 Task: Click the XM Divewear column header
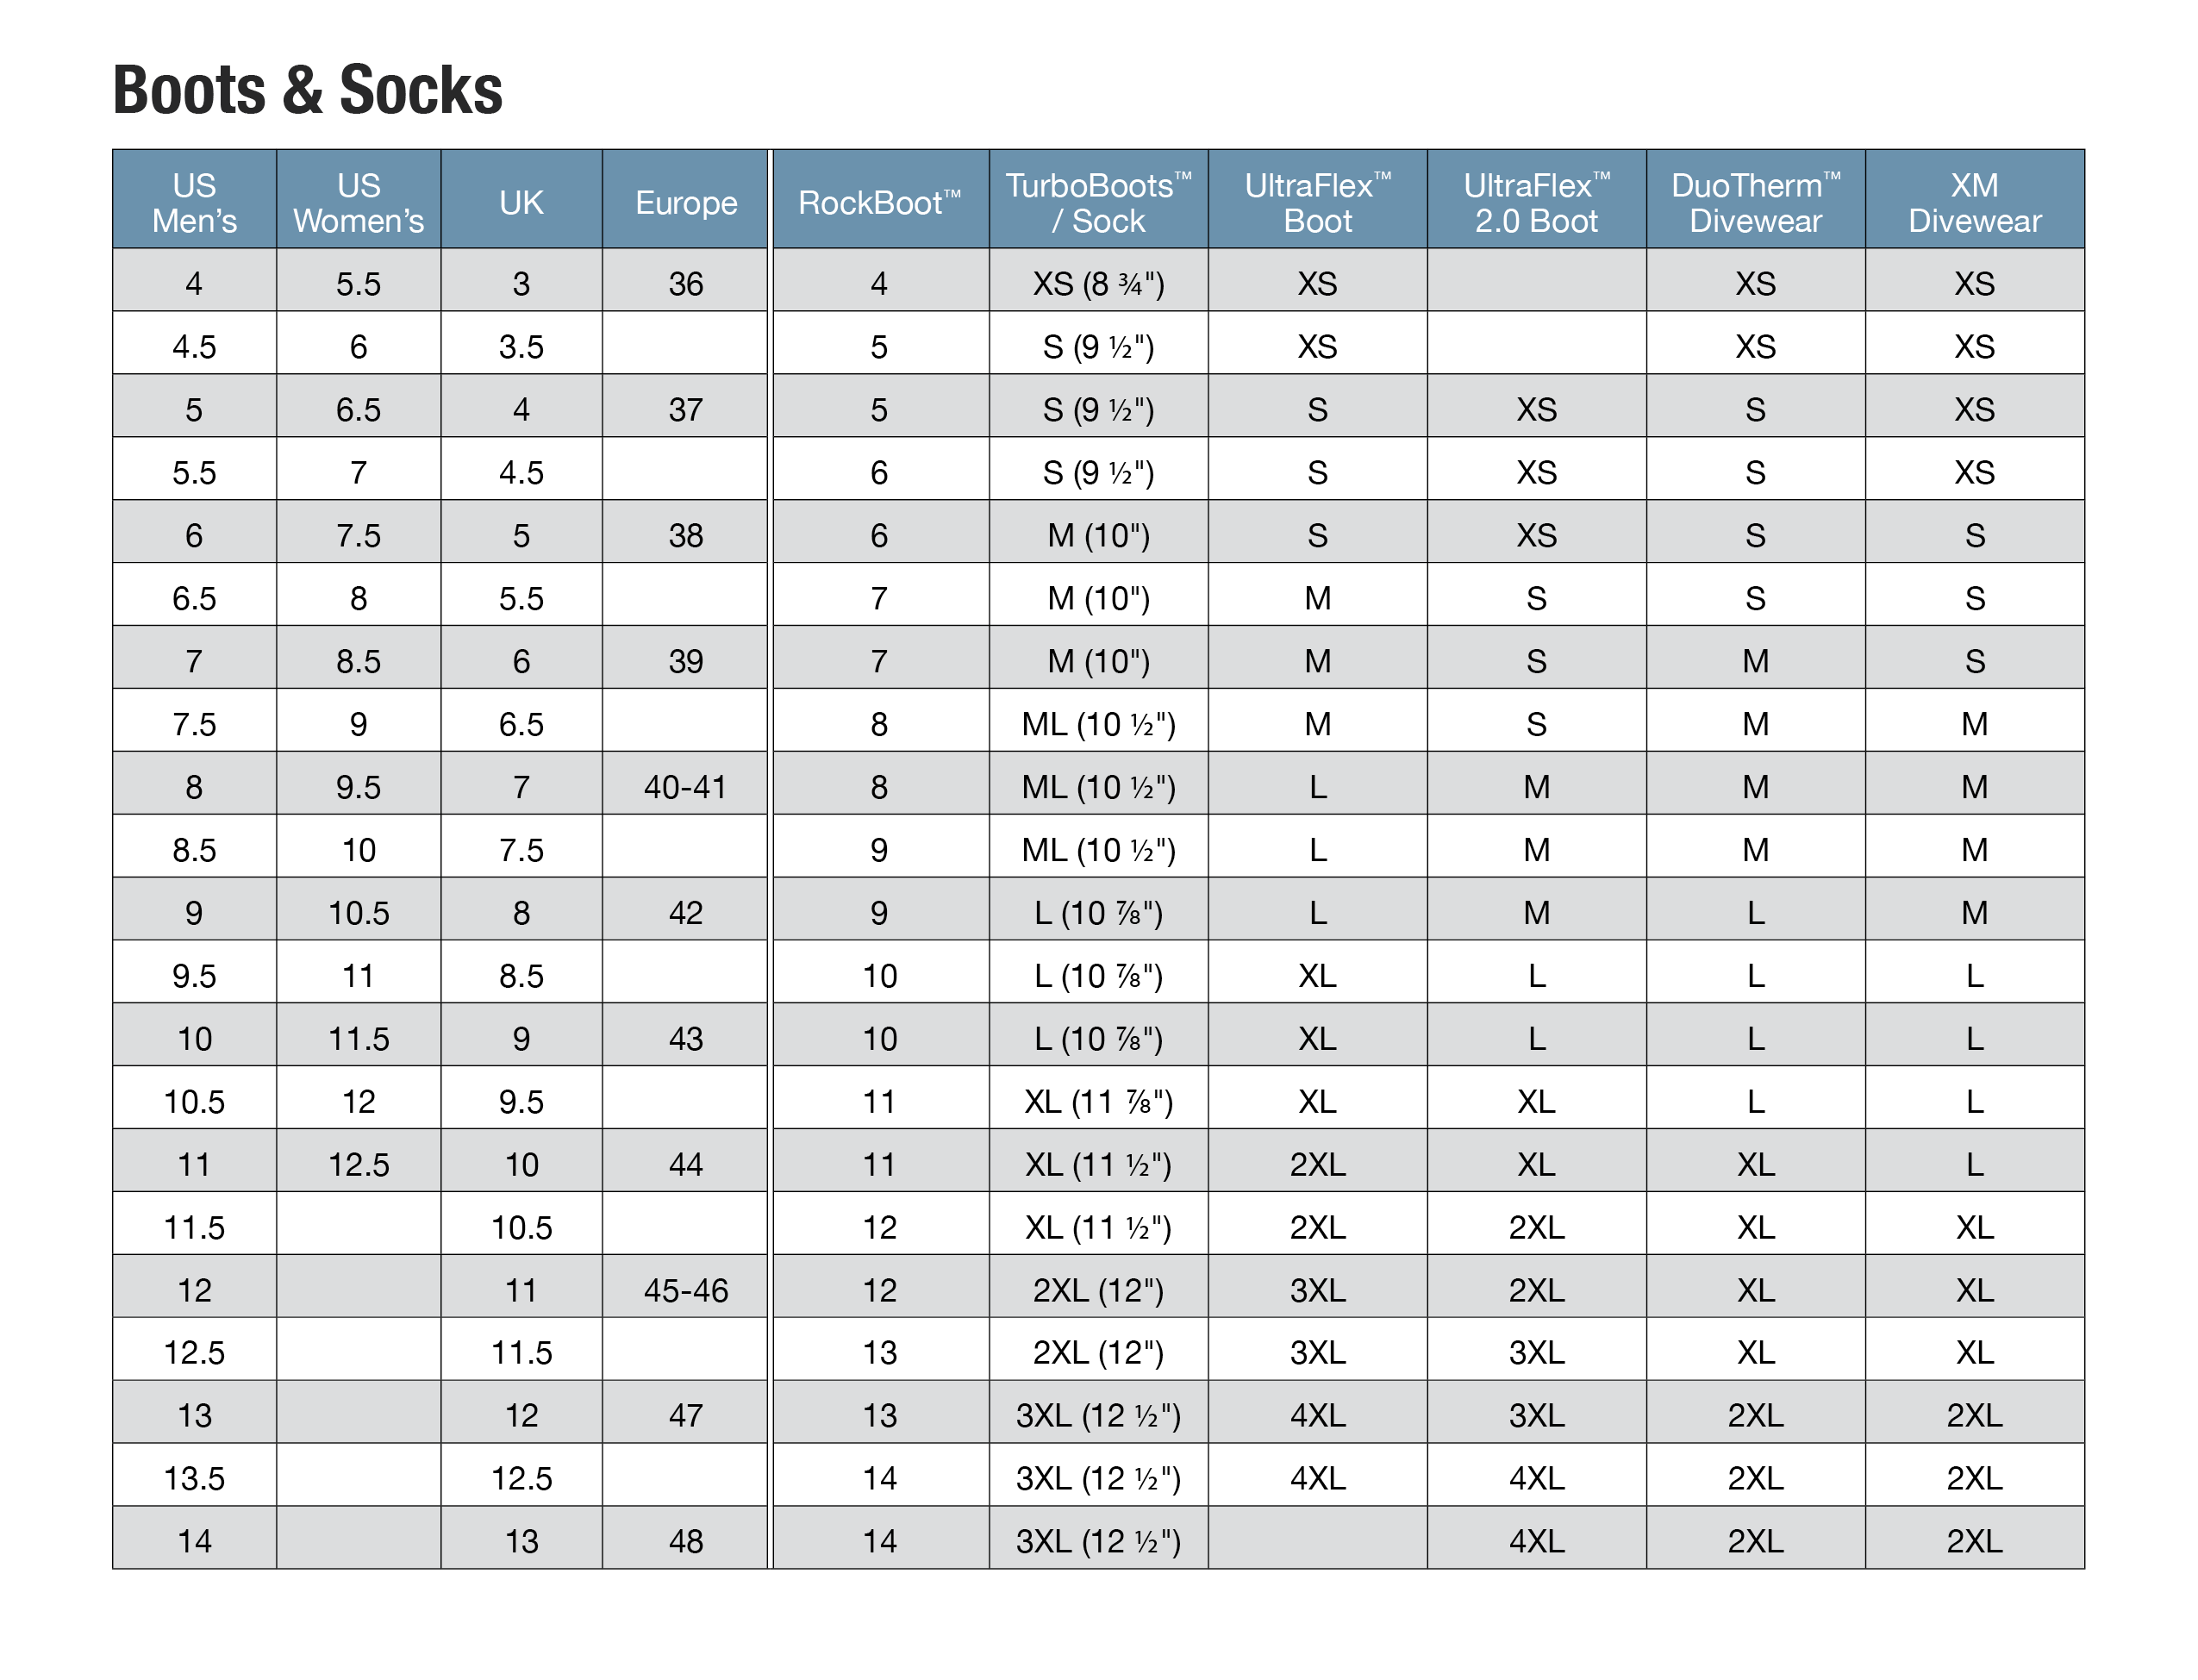[1974, 200]
